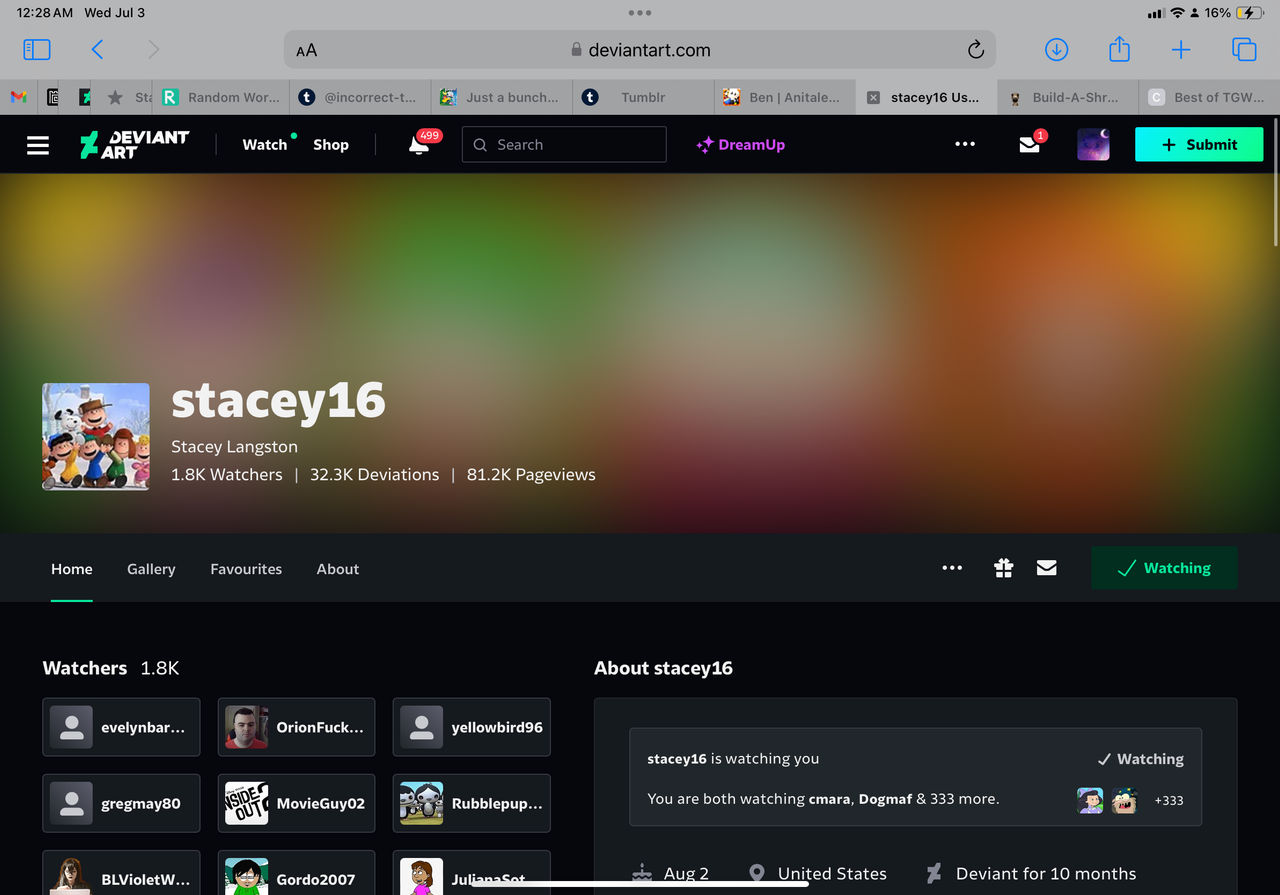Click the deviantart.com address bar
Image resolution: width=1280 pixels, height=895 pixels.
click(640, 50)
